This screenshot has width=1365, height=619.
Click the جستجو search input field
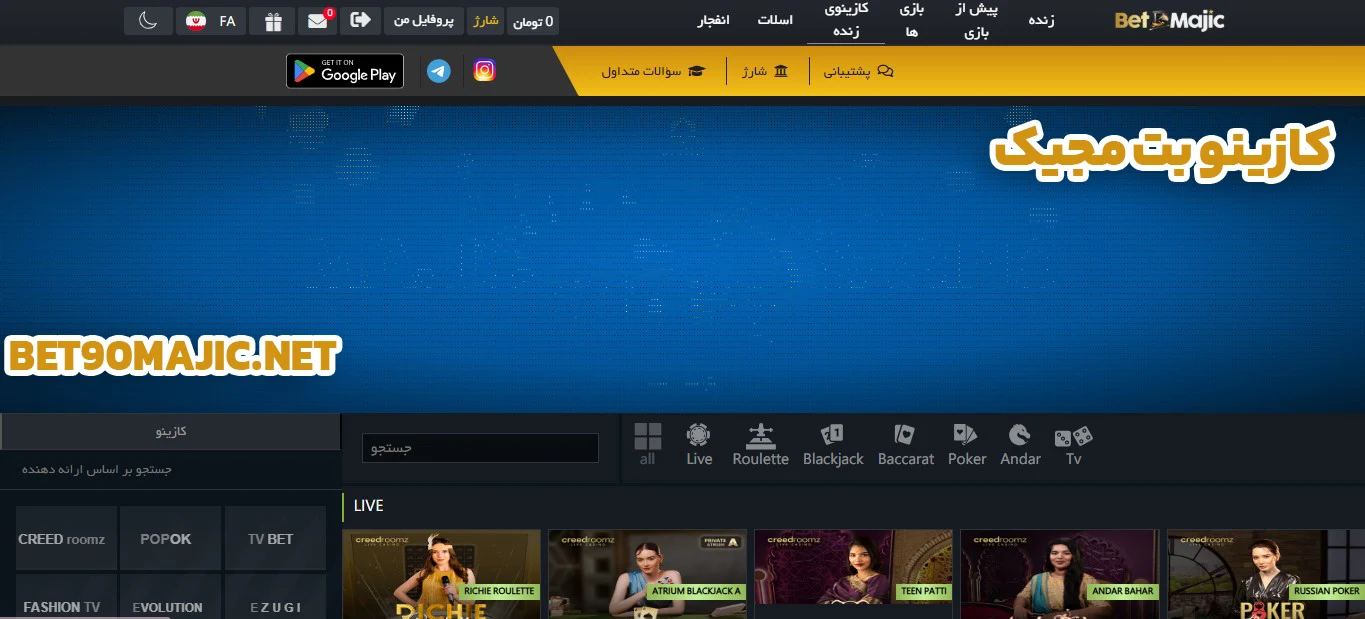coord(480,448)
